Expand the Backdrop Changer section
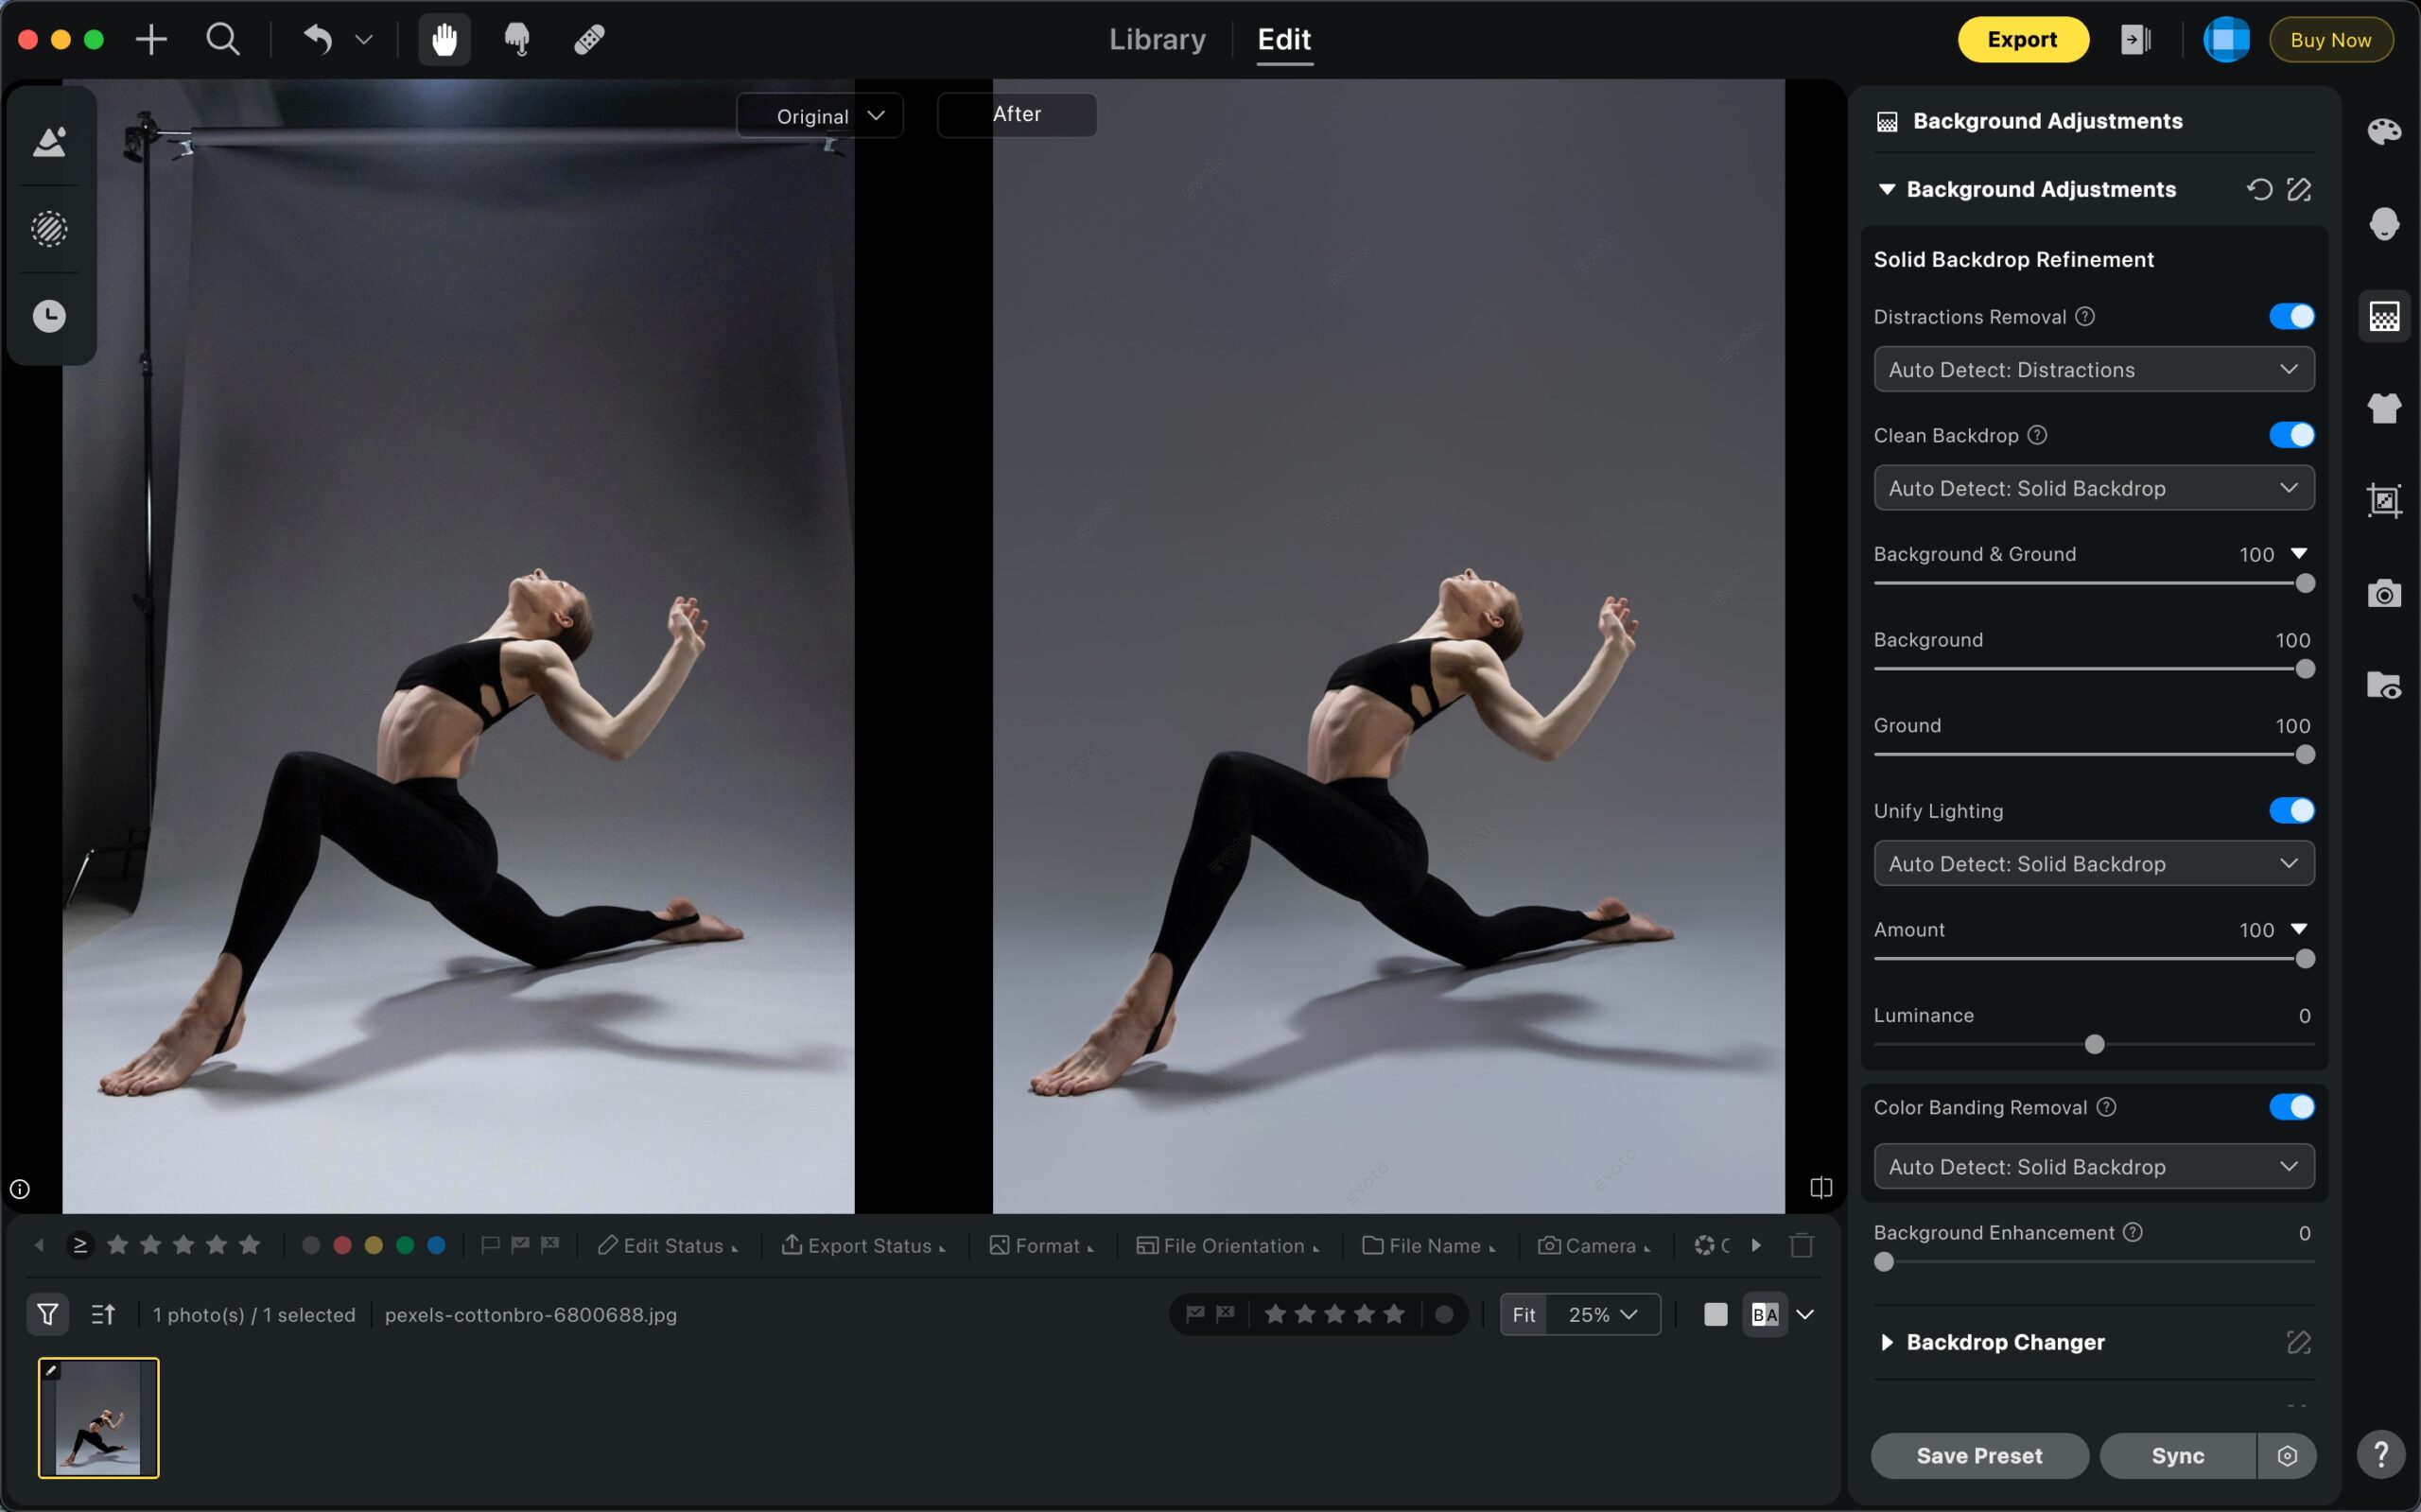The height and width of the screenshot is (1512, 2421). [1887, 1342]
